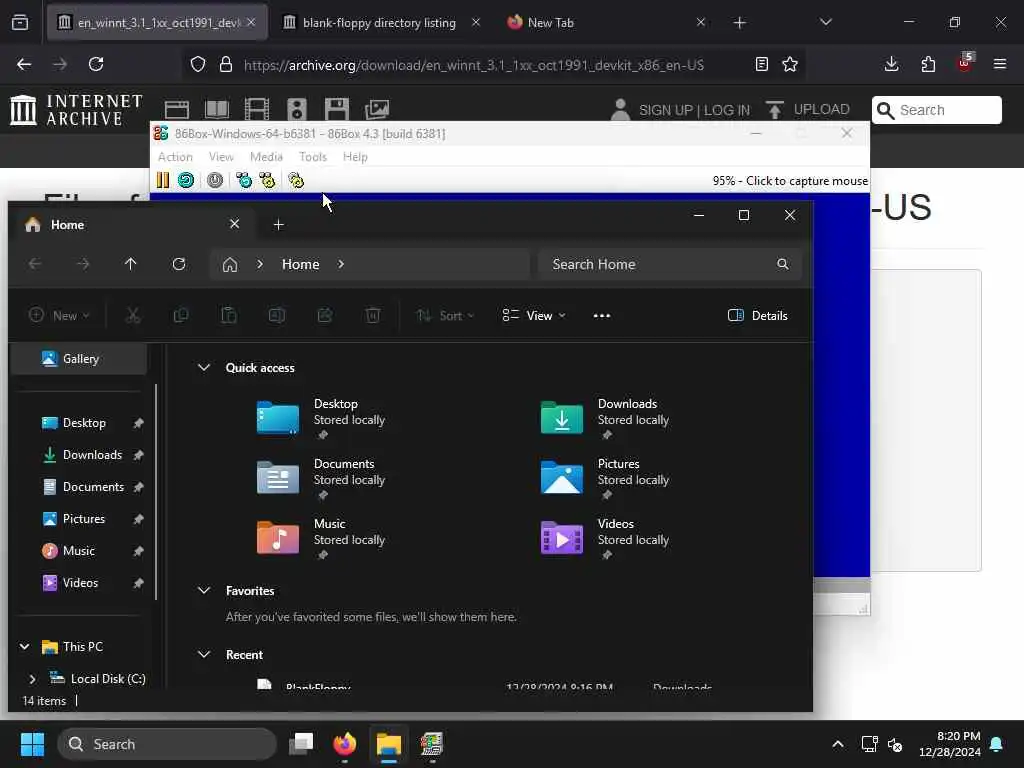Toggle Firefox reader view icon

pyautogui.click(x=761, y=64)
